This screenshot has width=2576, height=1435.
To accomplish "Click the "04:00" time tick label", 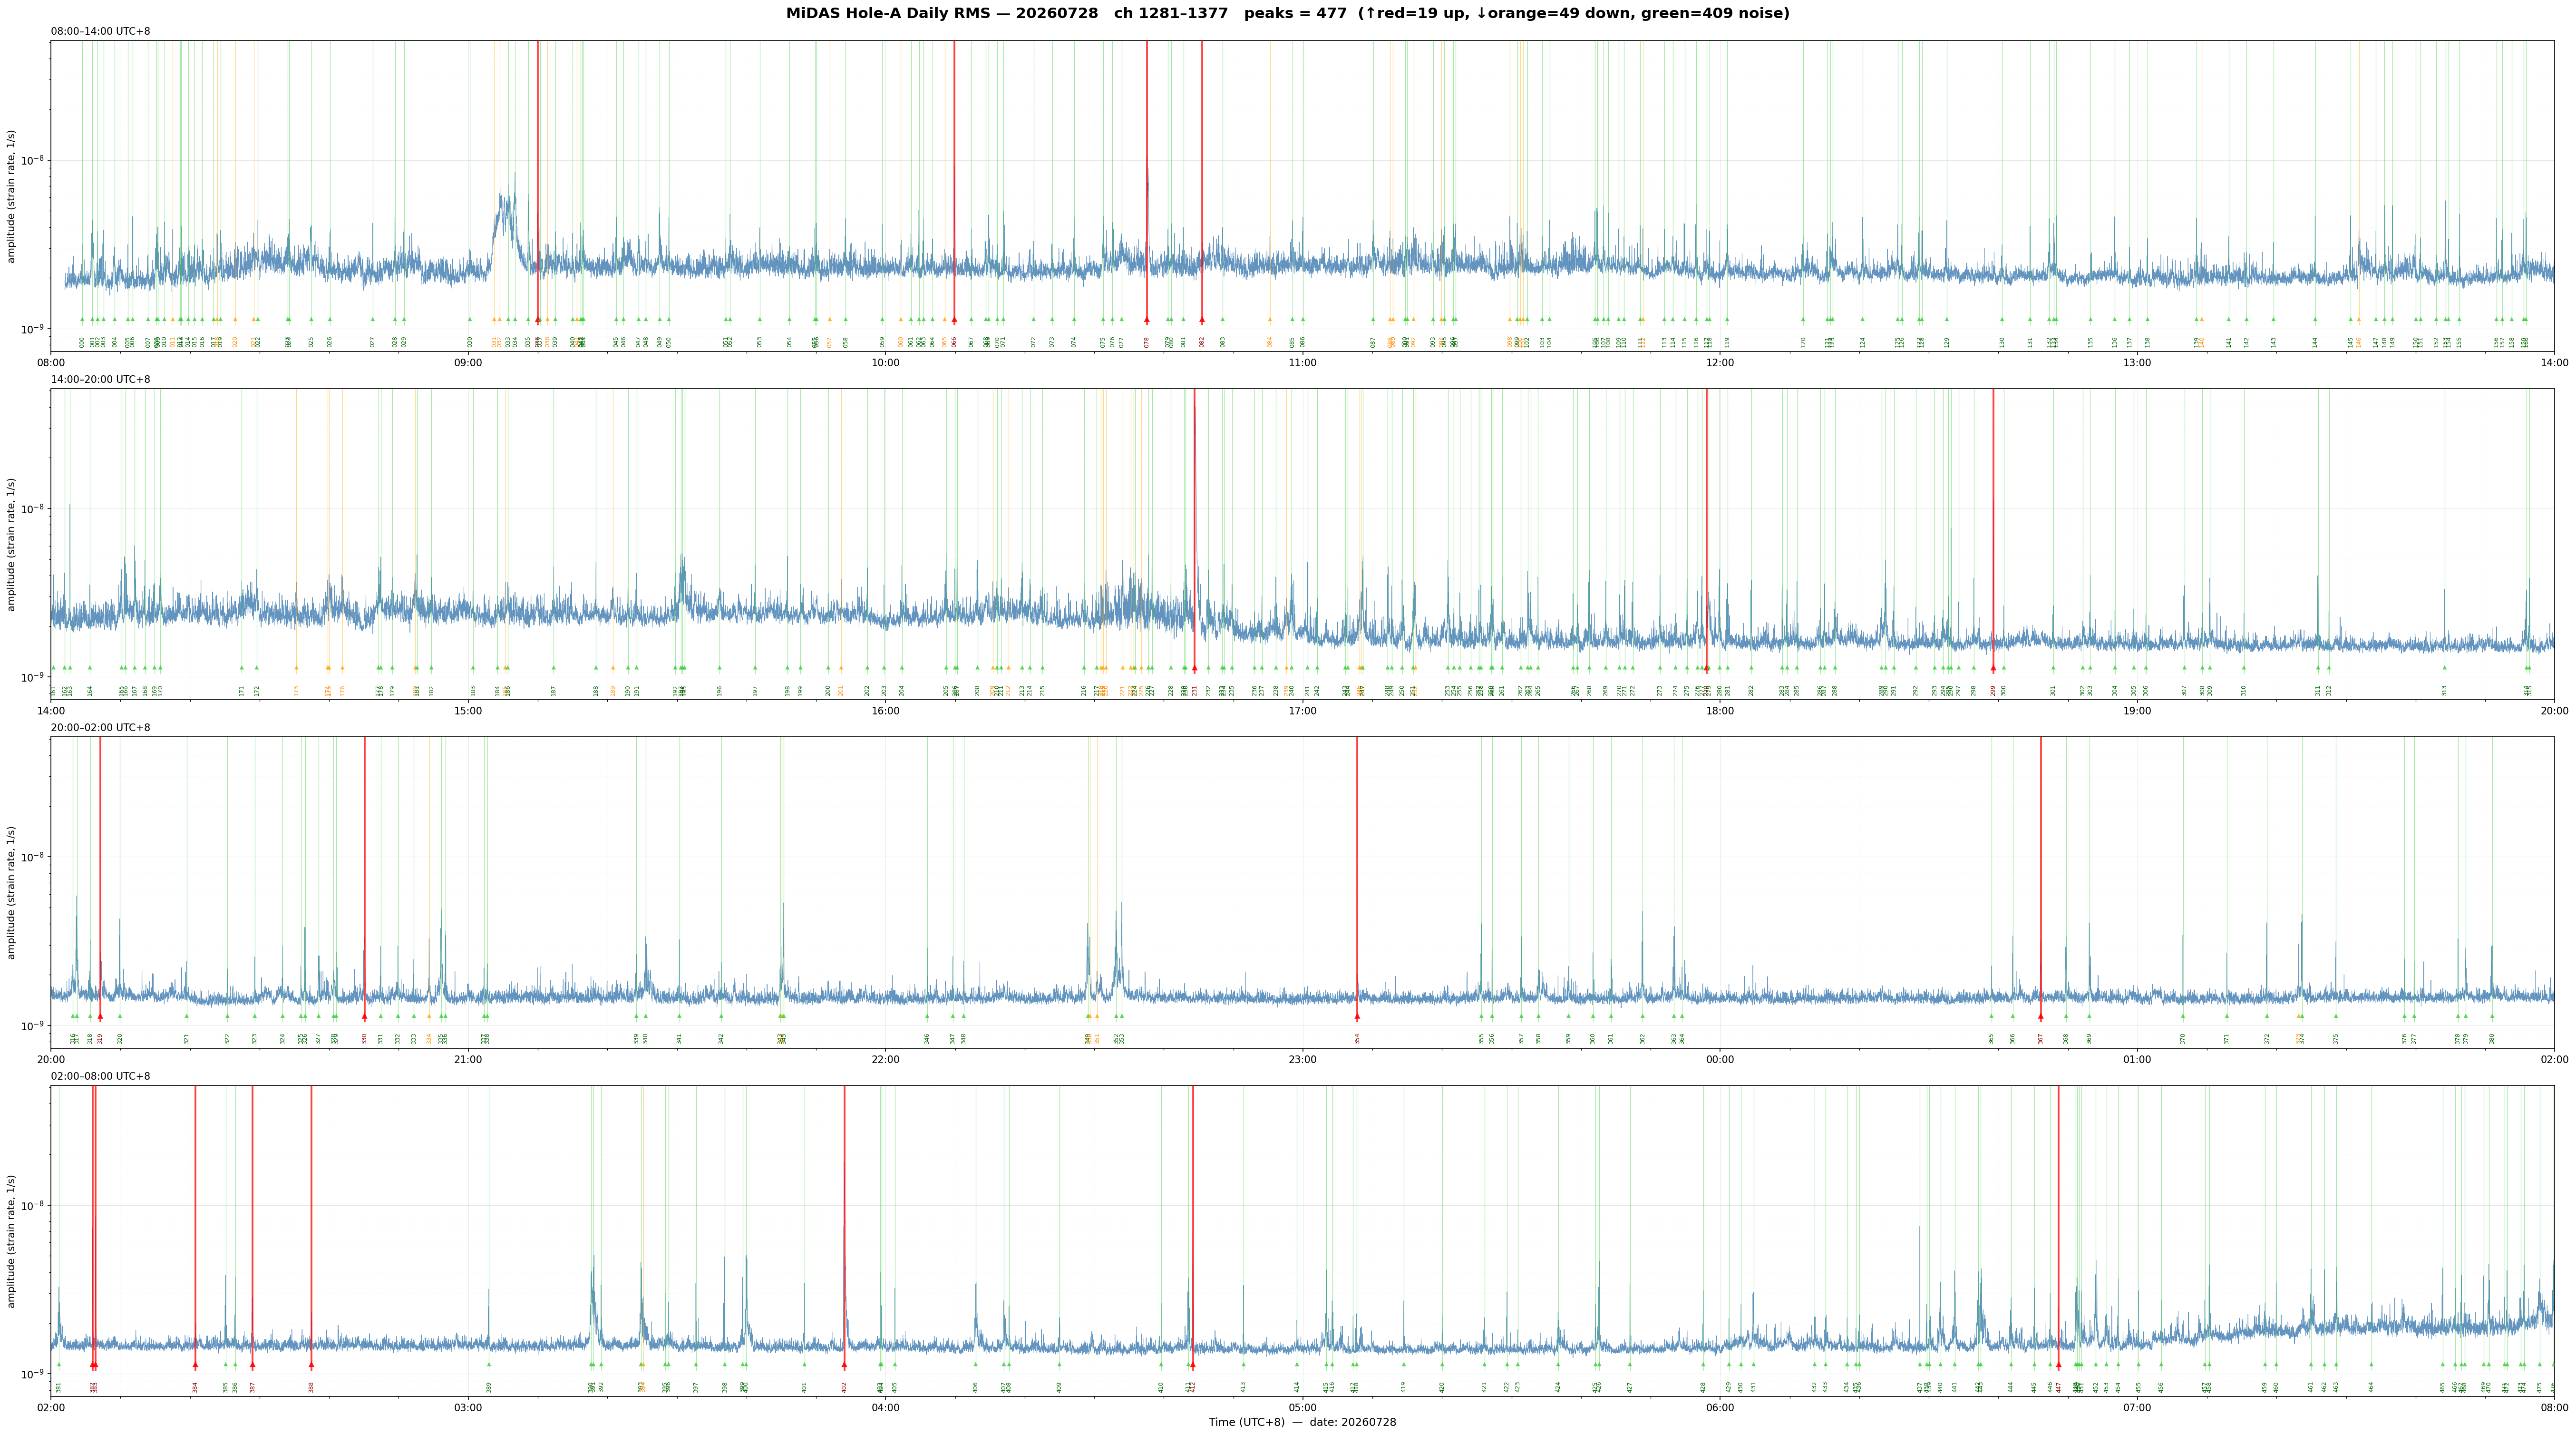I will tap(885, 1408).
